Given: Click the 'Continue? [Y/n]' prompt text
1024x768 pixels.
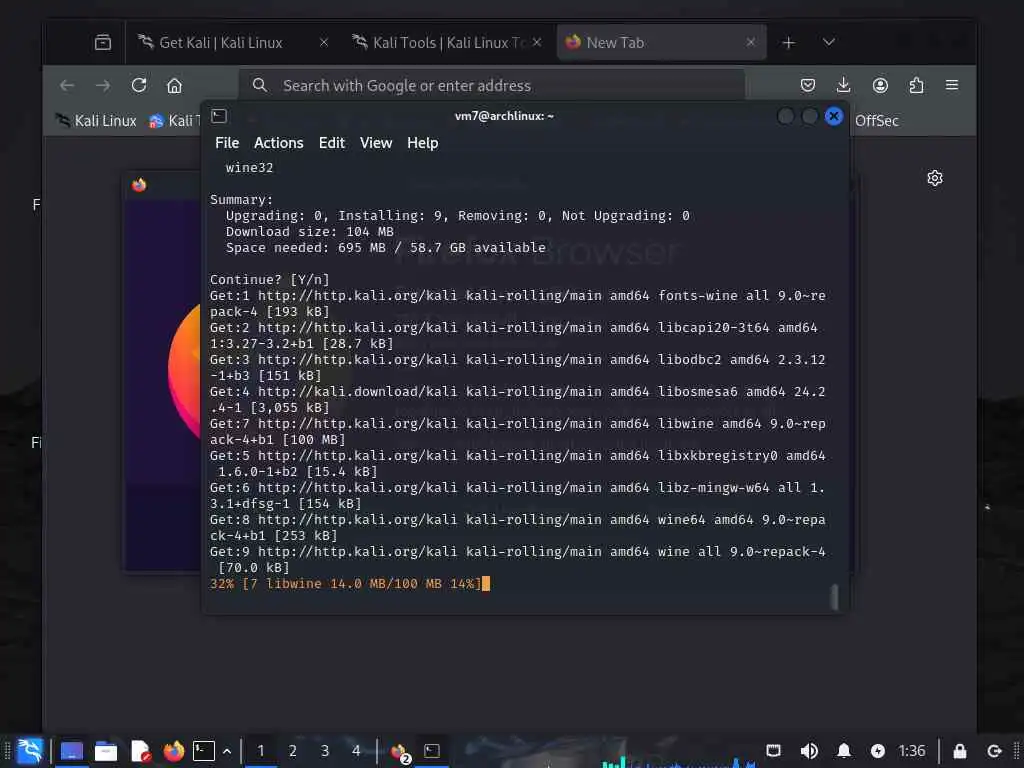Looking at the screenshot, I should coord(270,280).
